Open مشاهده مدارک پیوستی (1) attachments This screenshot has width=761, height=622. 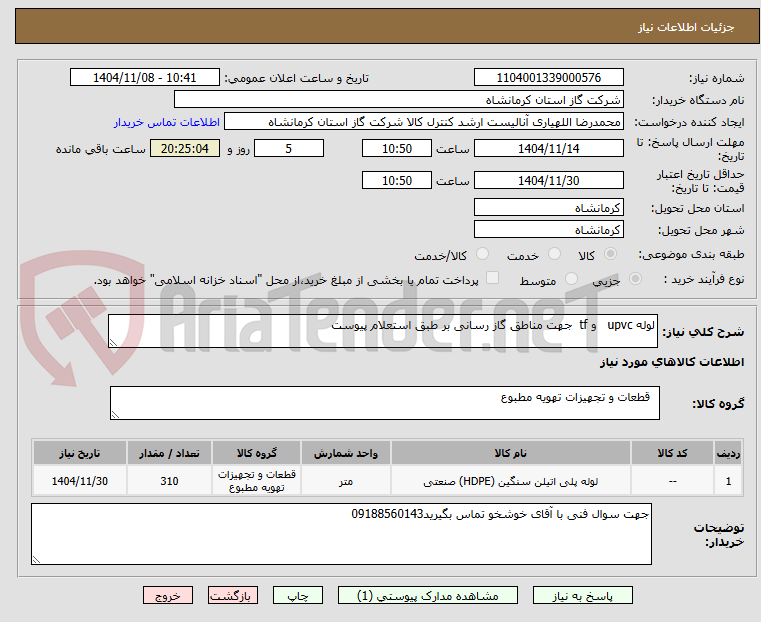[428, 595]
